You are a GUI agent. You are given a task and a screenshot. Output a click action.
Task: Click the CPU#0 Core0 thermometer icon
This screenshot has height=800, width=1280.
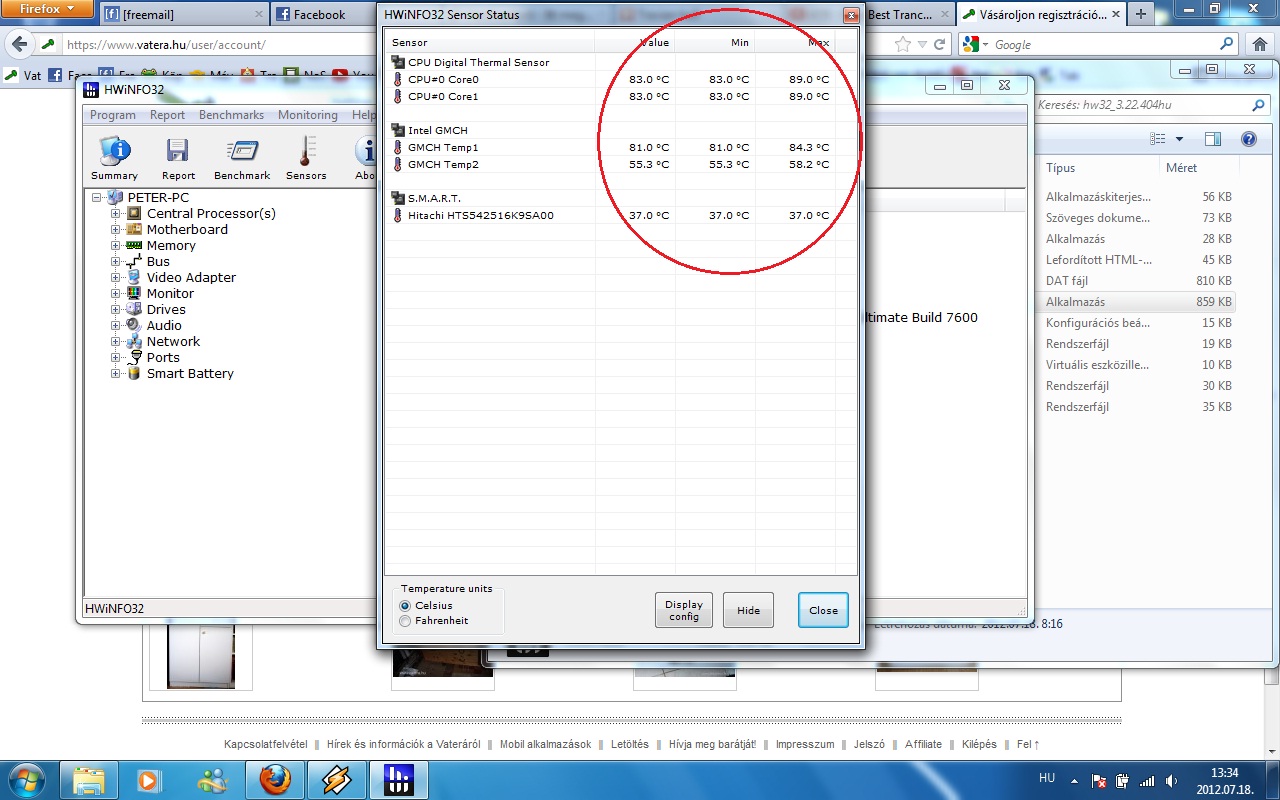pos(398,80)
